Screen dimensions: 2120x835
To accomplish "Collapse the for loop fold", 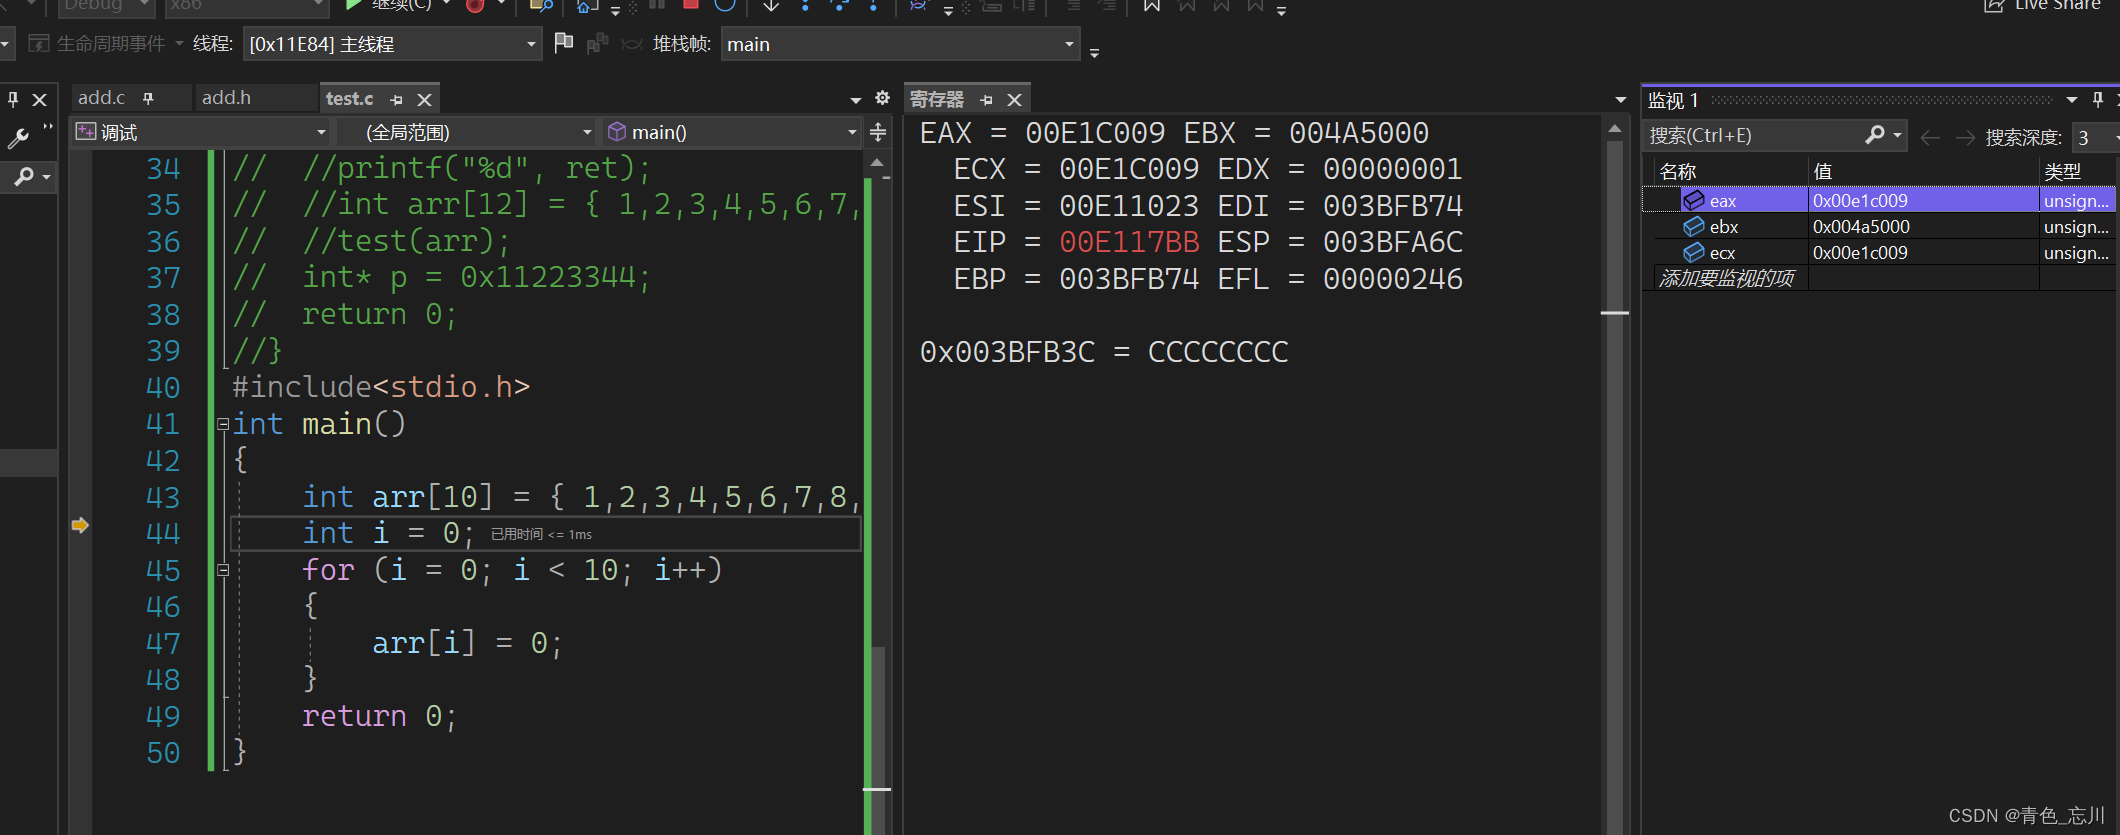I will click(x=224, y=570).
